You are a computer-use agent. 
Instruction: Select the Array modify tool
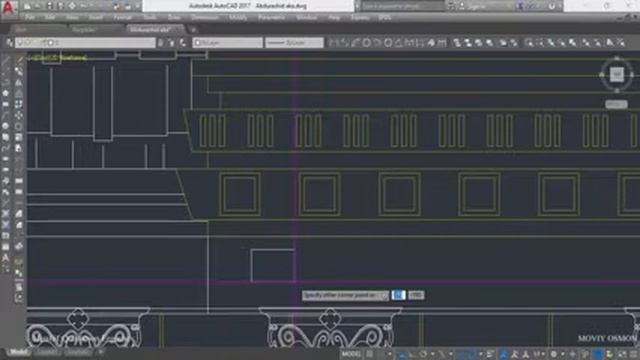point(19,104)
